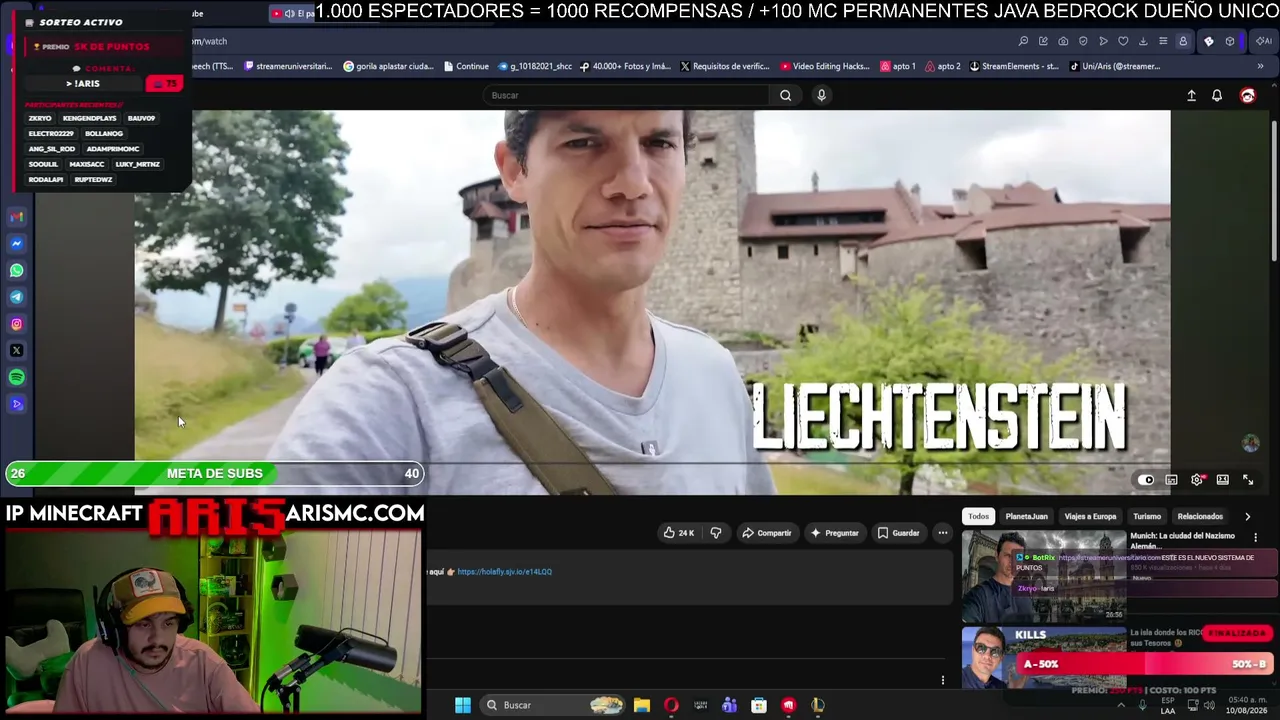1280x720 pixels.
Task: Open Spotify in the browser sidebar
Action: coord(17,377)
